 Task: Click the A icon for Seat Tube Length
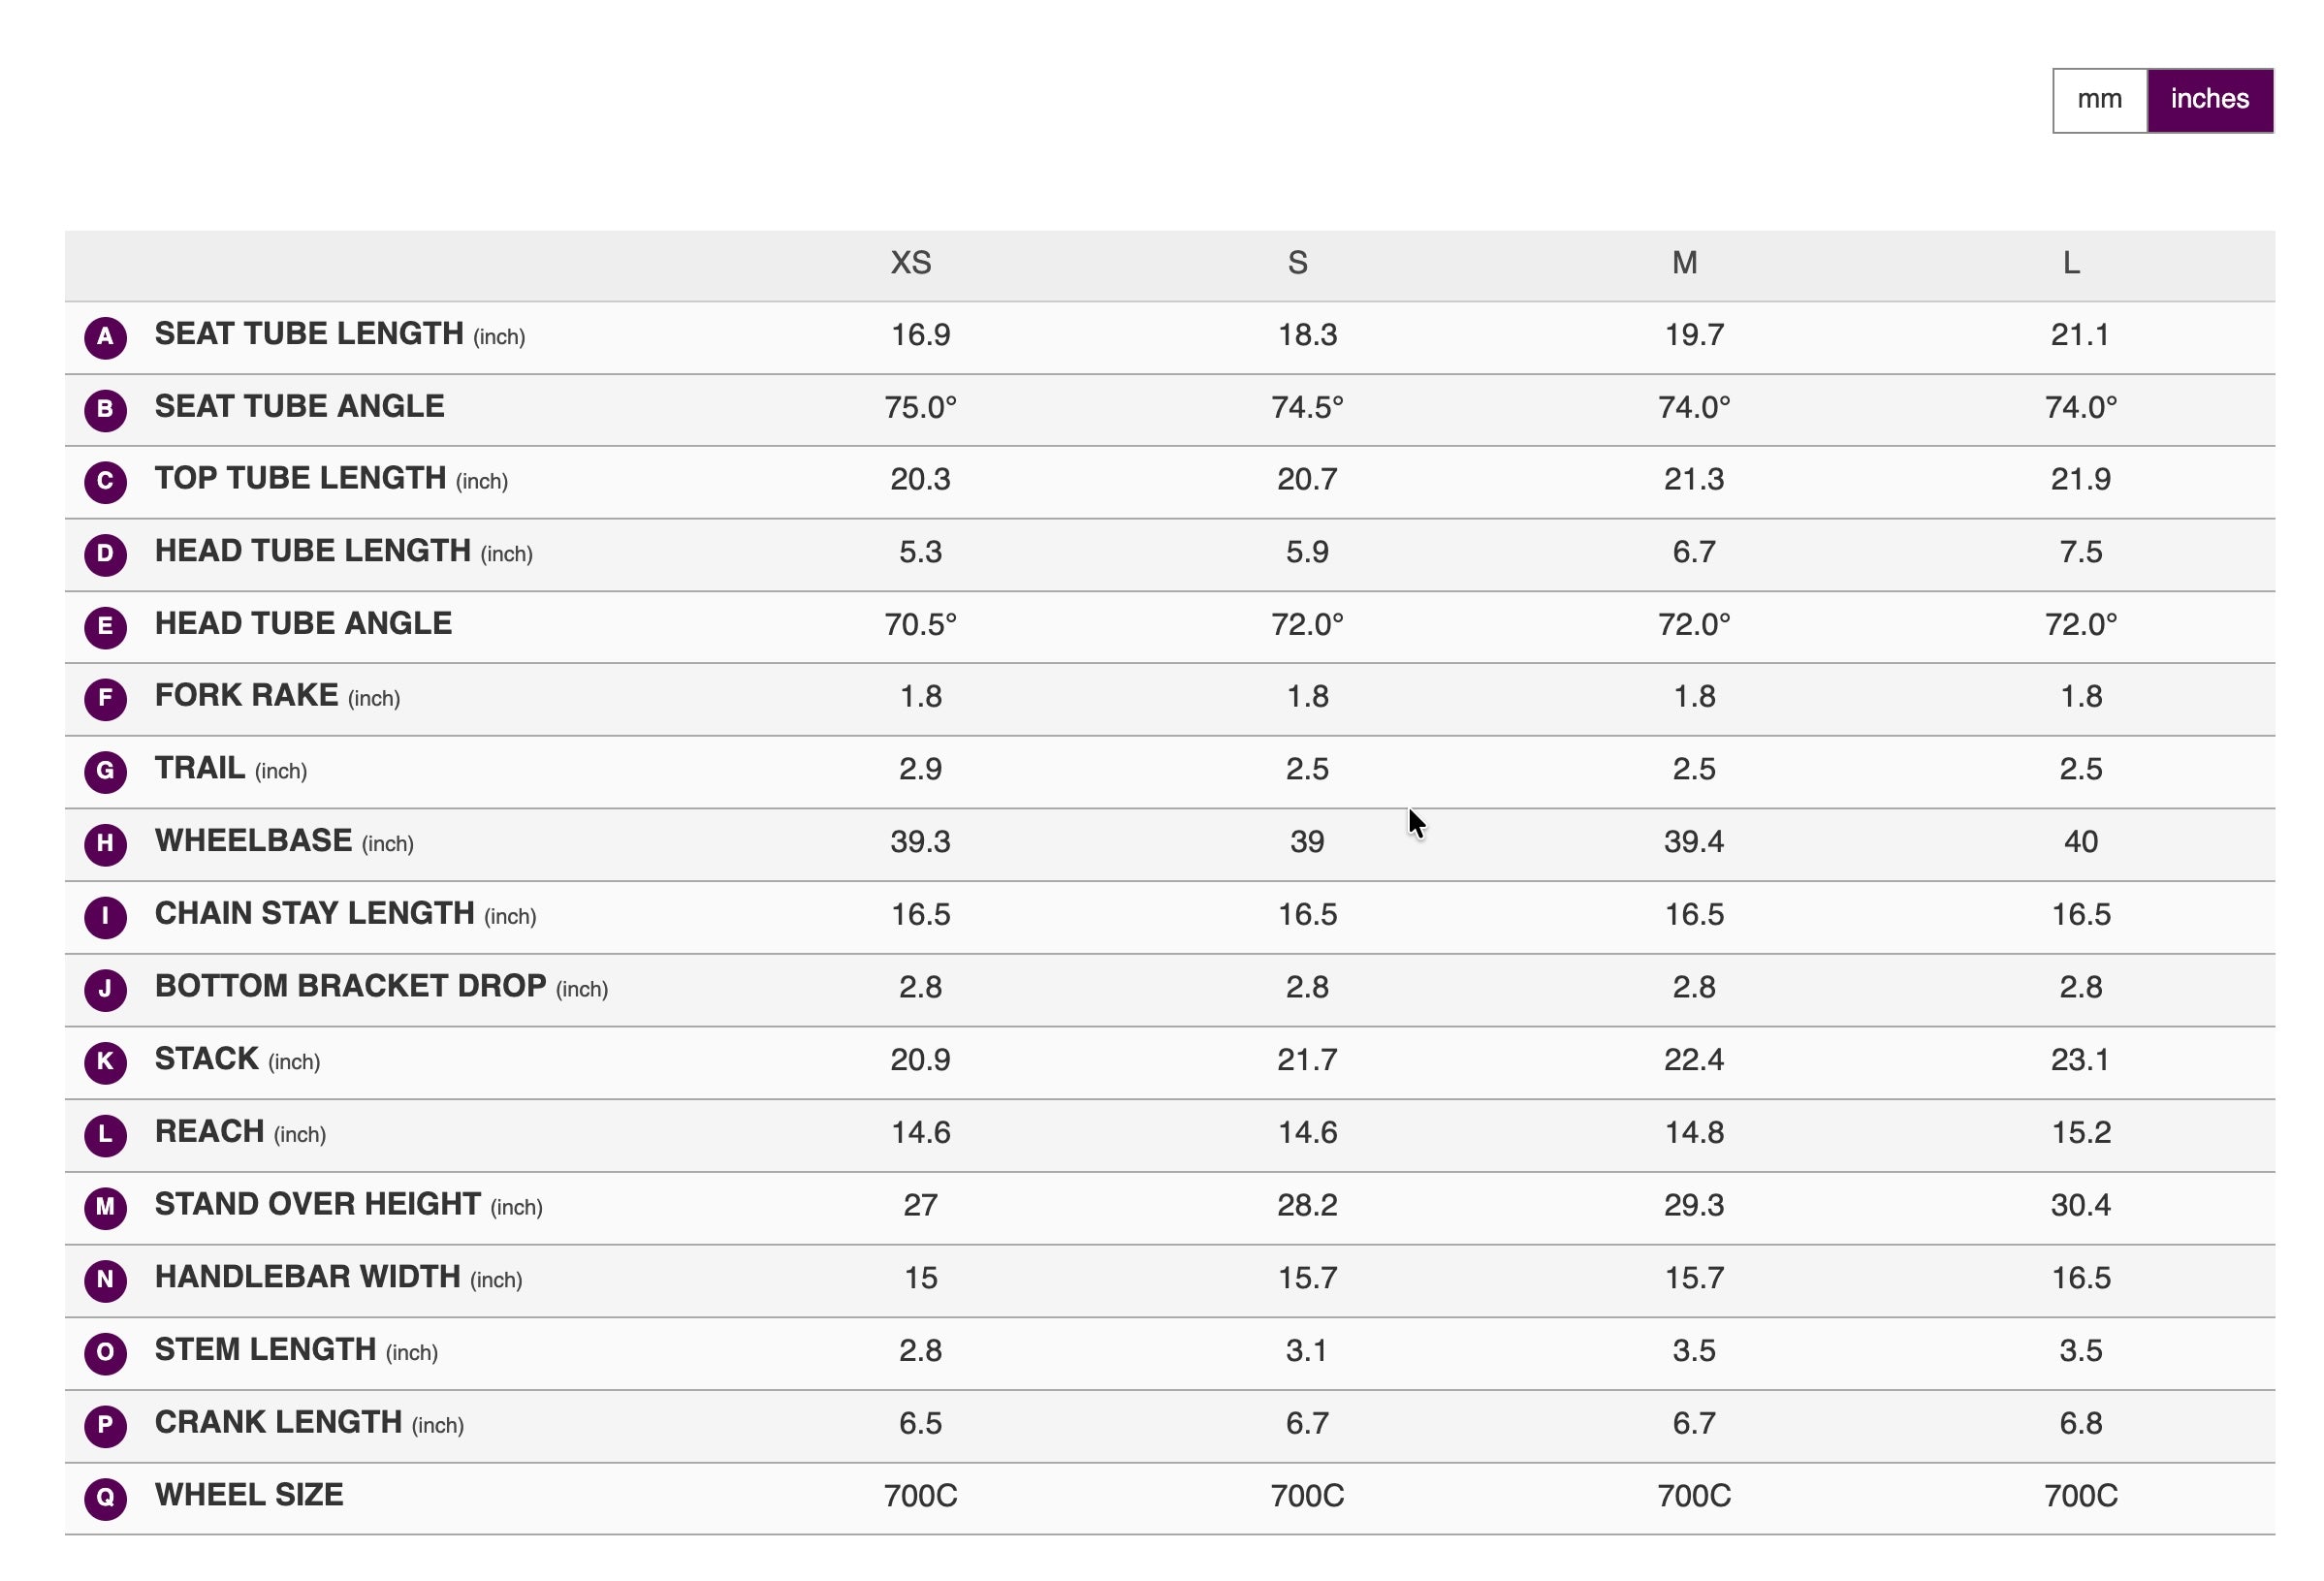[105, 338]
